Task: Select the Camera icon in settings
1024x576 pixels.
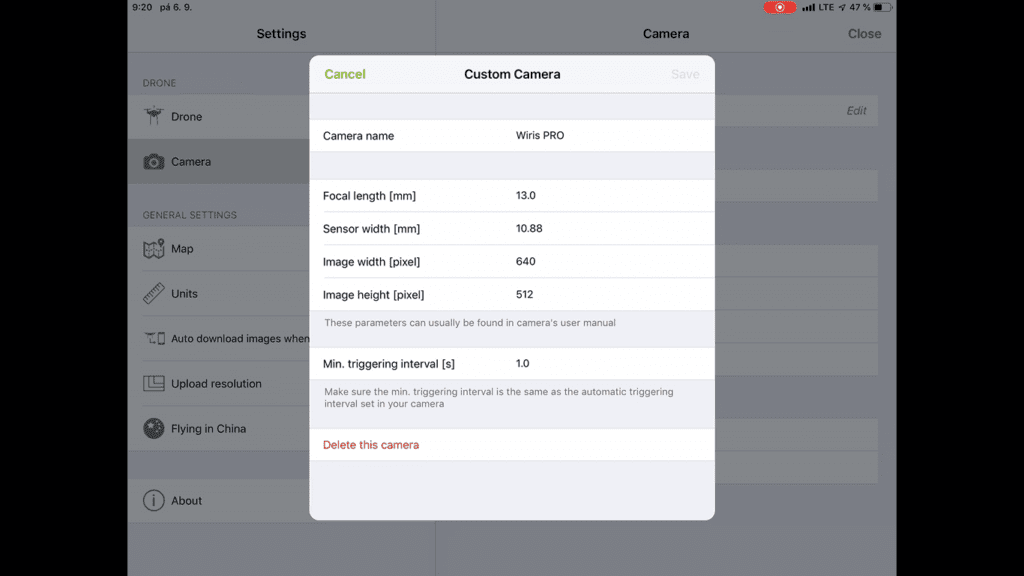Action: [x=153, y=161]
